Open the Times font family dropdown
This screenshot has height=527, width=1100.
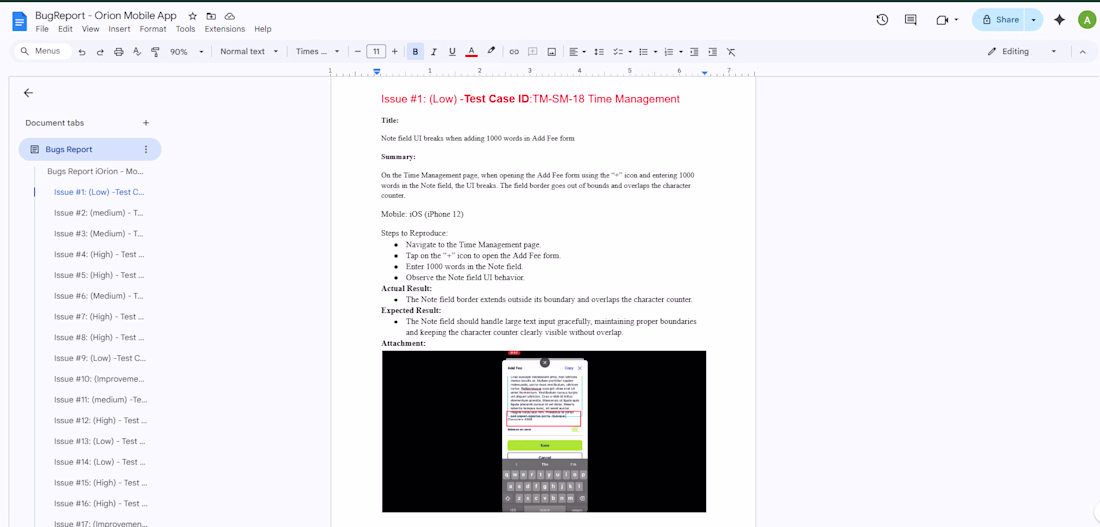(x=318, y=51)
